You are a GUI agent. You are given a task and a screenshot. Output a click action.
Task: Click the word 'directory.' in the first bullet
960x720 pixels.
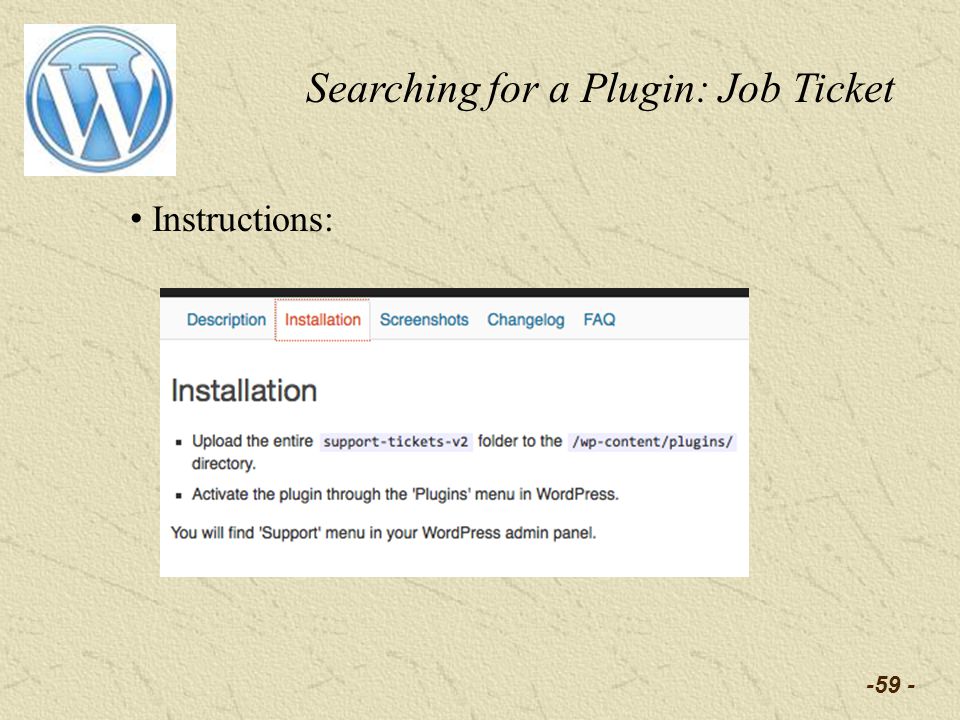223,463
